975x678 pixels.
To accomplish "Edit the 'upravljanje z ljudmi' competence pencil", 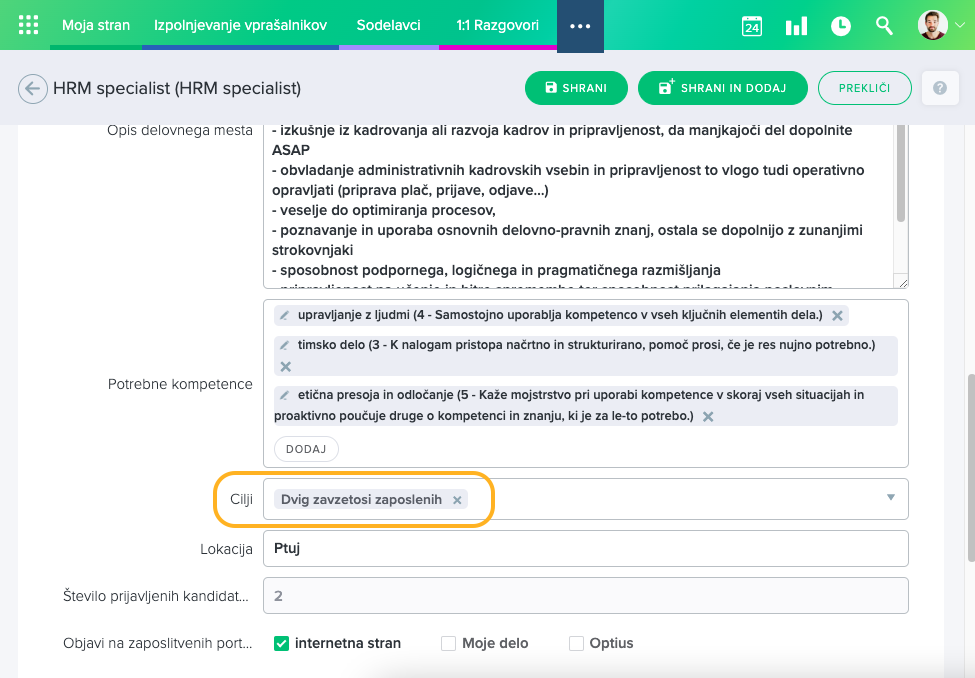I will 284,316.
